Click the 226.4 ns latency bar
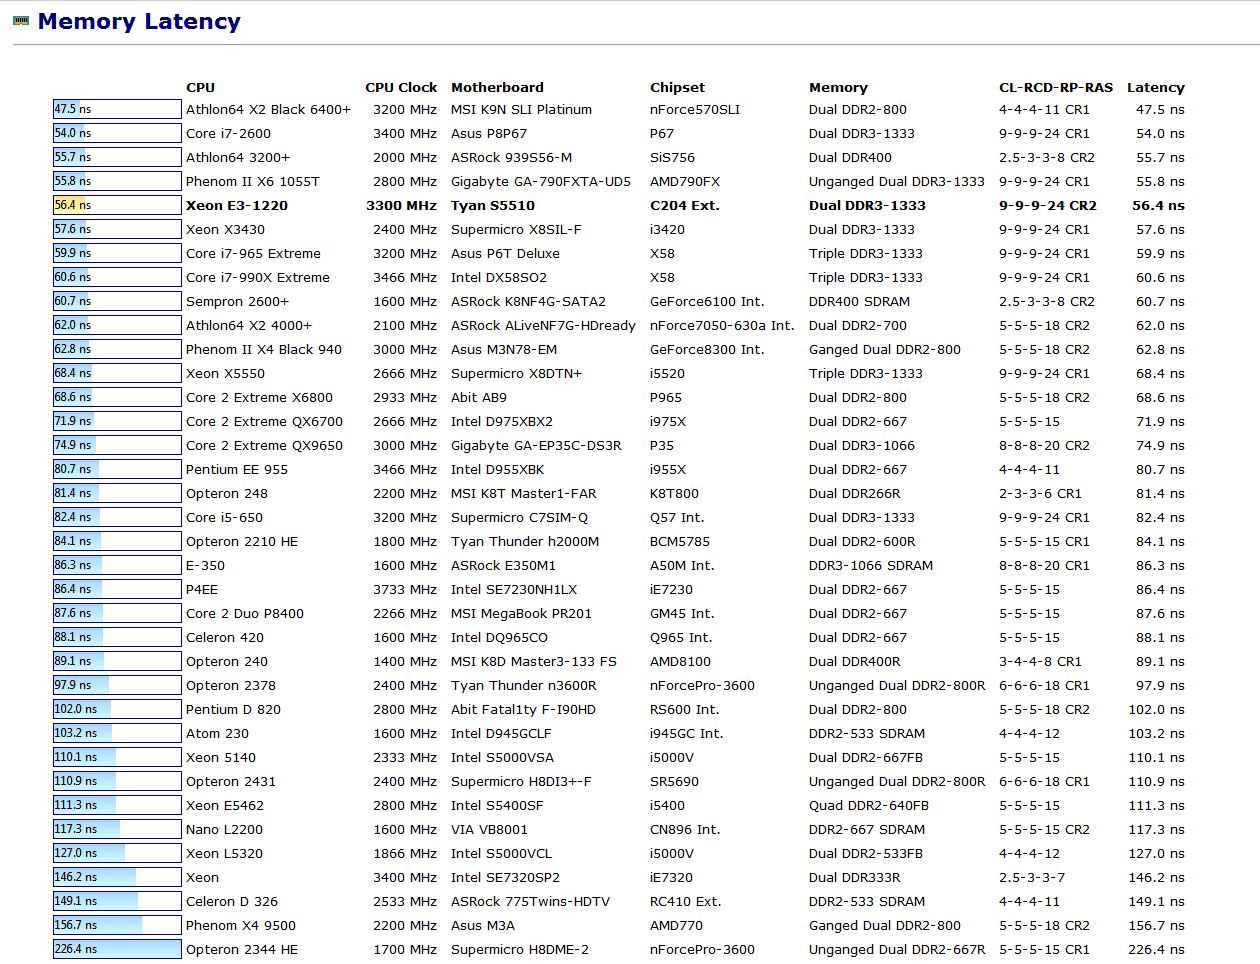Image resolution: width=1260 pixels, height=964 pixels. tap(117, 949)
